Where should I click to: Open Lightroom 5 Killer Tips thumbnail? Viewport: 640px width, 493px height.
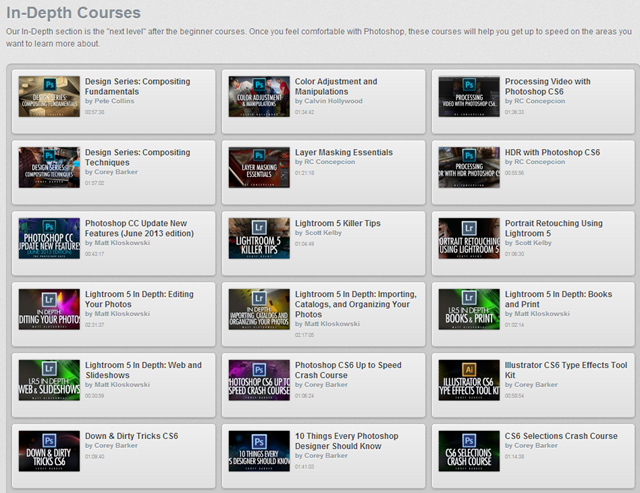click(259, 238)
